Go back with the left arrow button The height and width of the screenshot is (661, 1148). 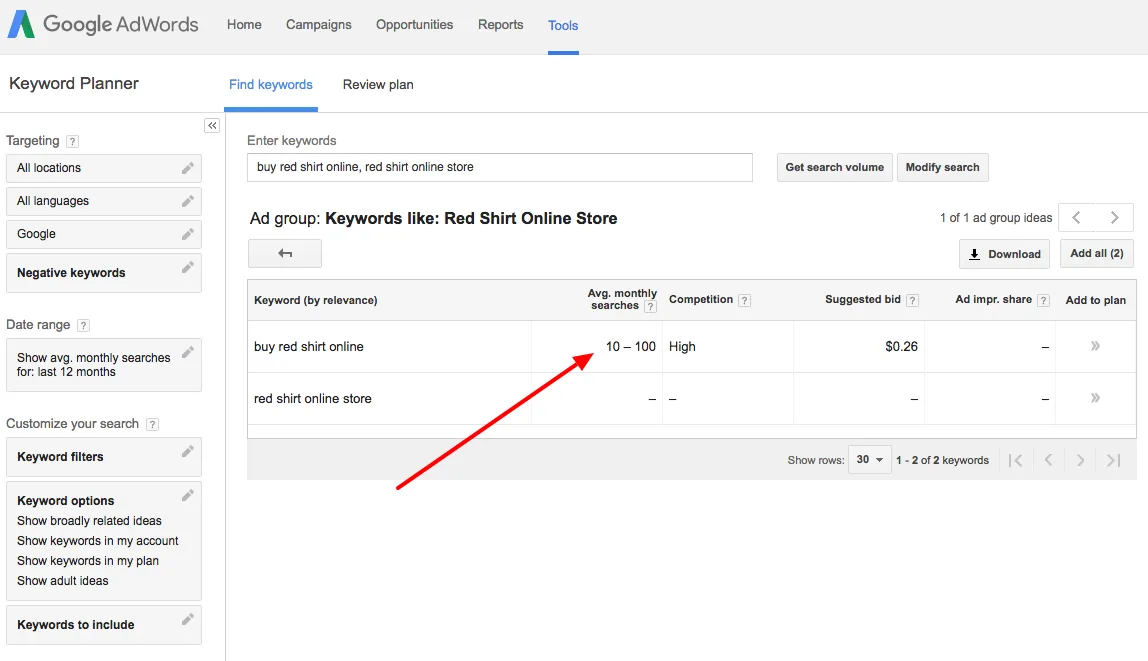click(285, 253)
